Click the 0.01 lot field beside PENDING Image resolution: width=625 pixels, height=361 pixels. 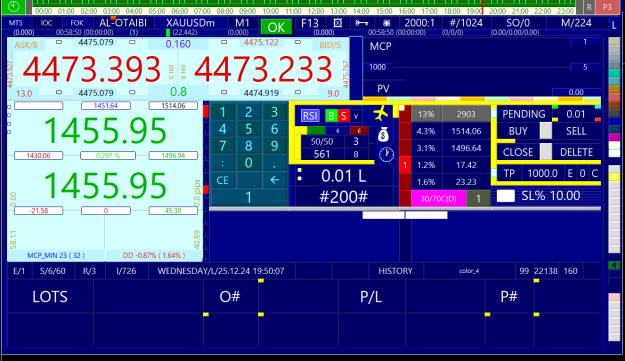pos(576,114)
